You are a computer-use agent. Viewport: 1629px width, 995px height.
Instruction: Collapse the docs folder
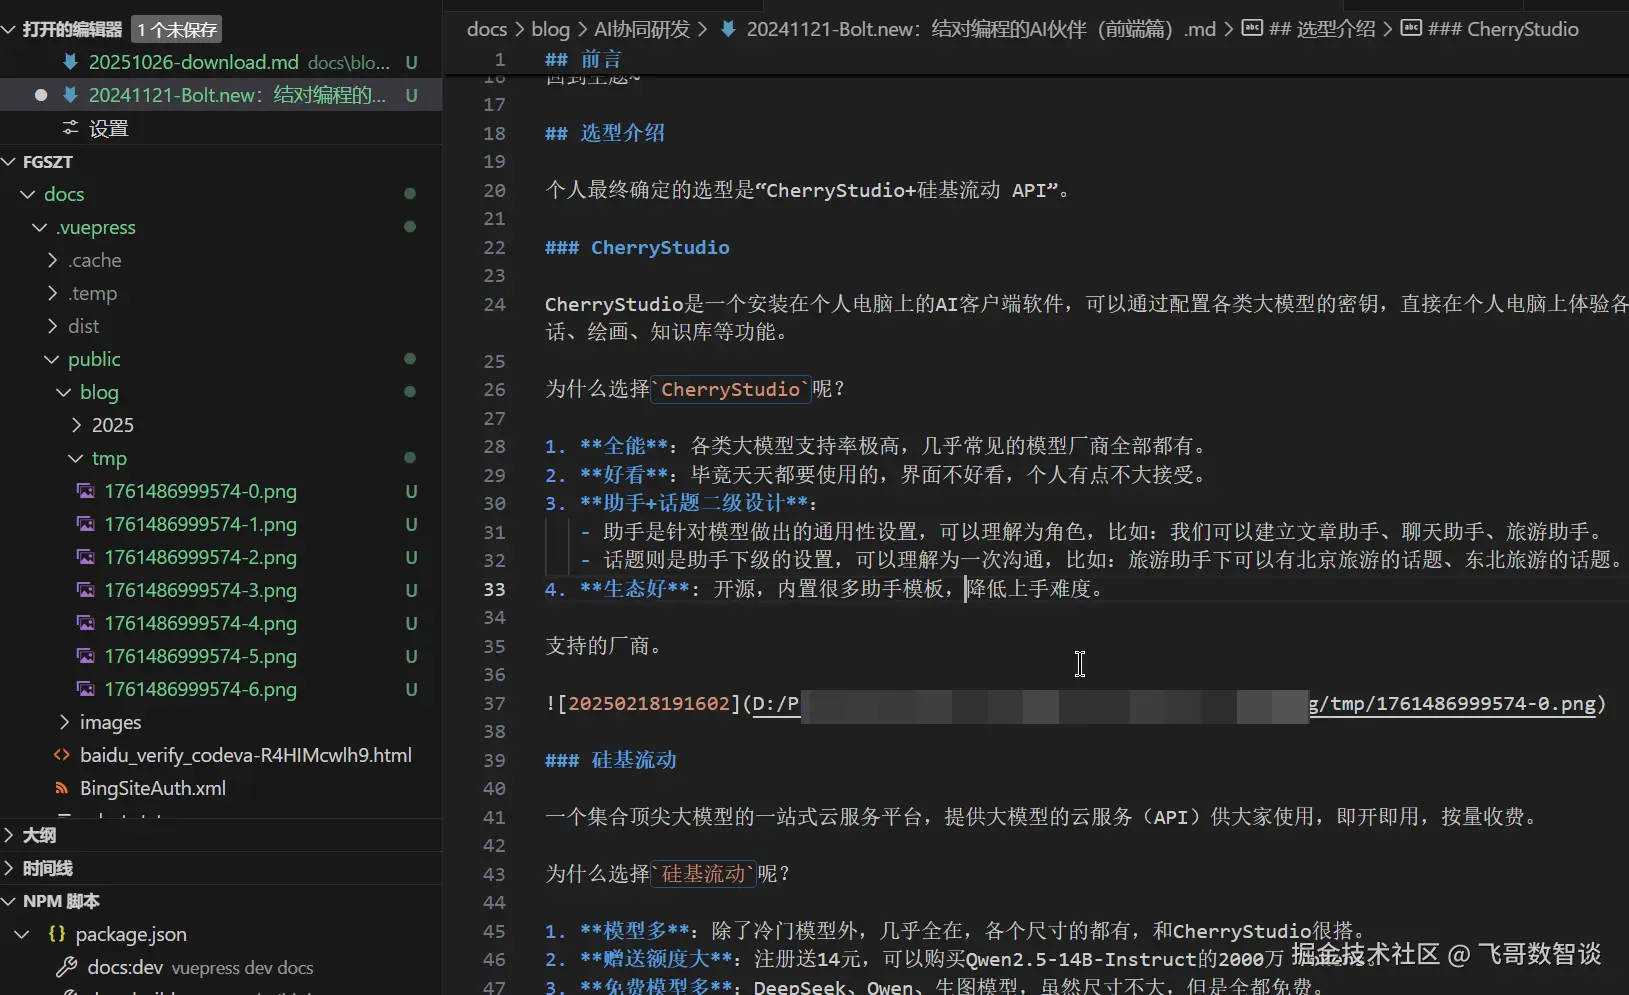pos(28,194)
